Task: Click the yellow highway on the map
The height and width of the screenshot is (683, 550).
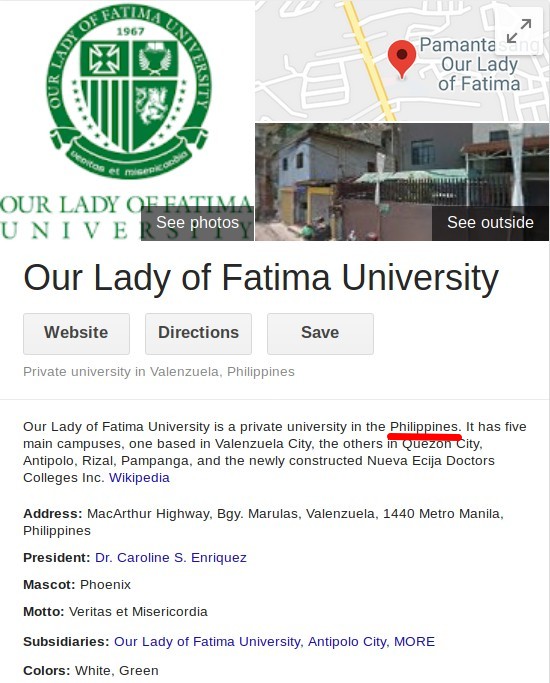Action: [x=369, y=61]
